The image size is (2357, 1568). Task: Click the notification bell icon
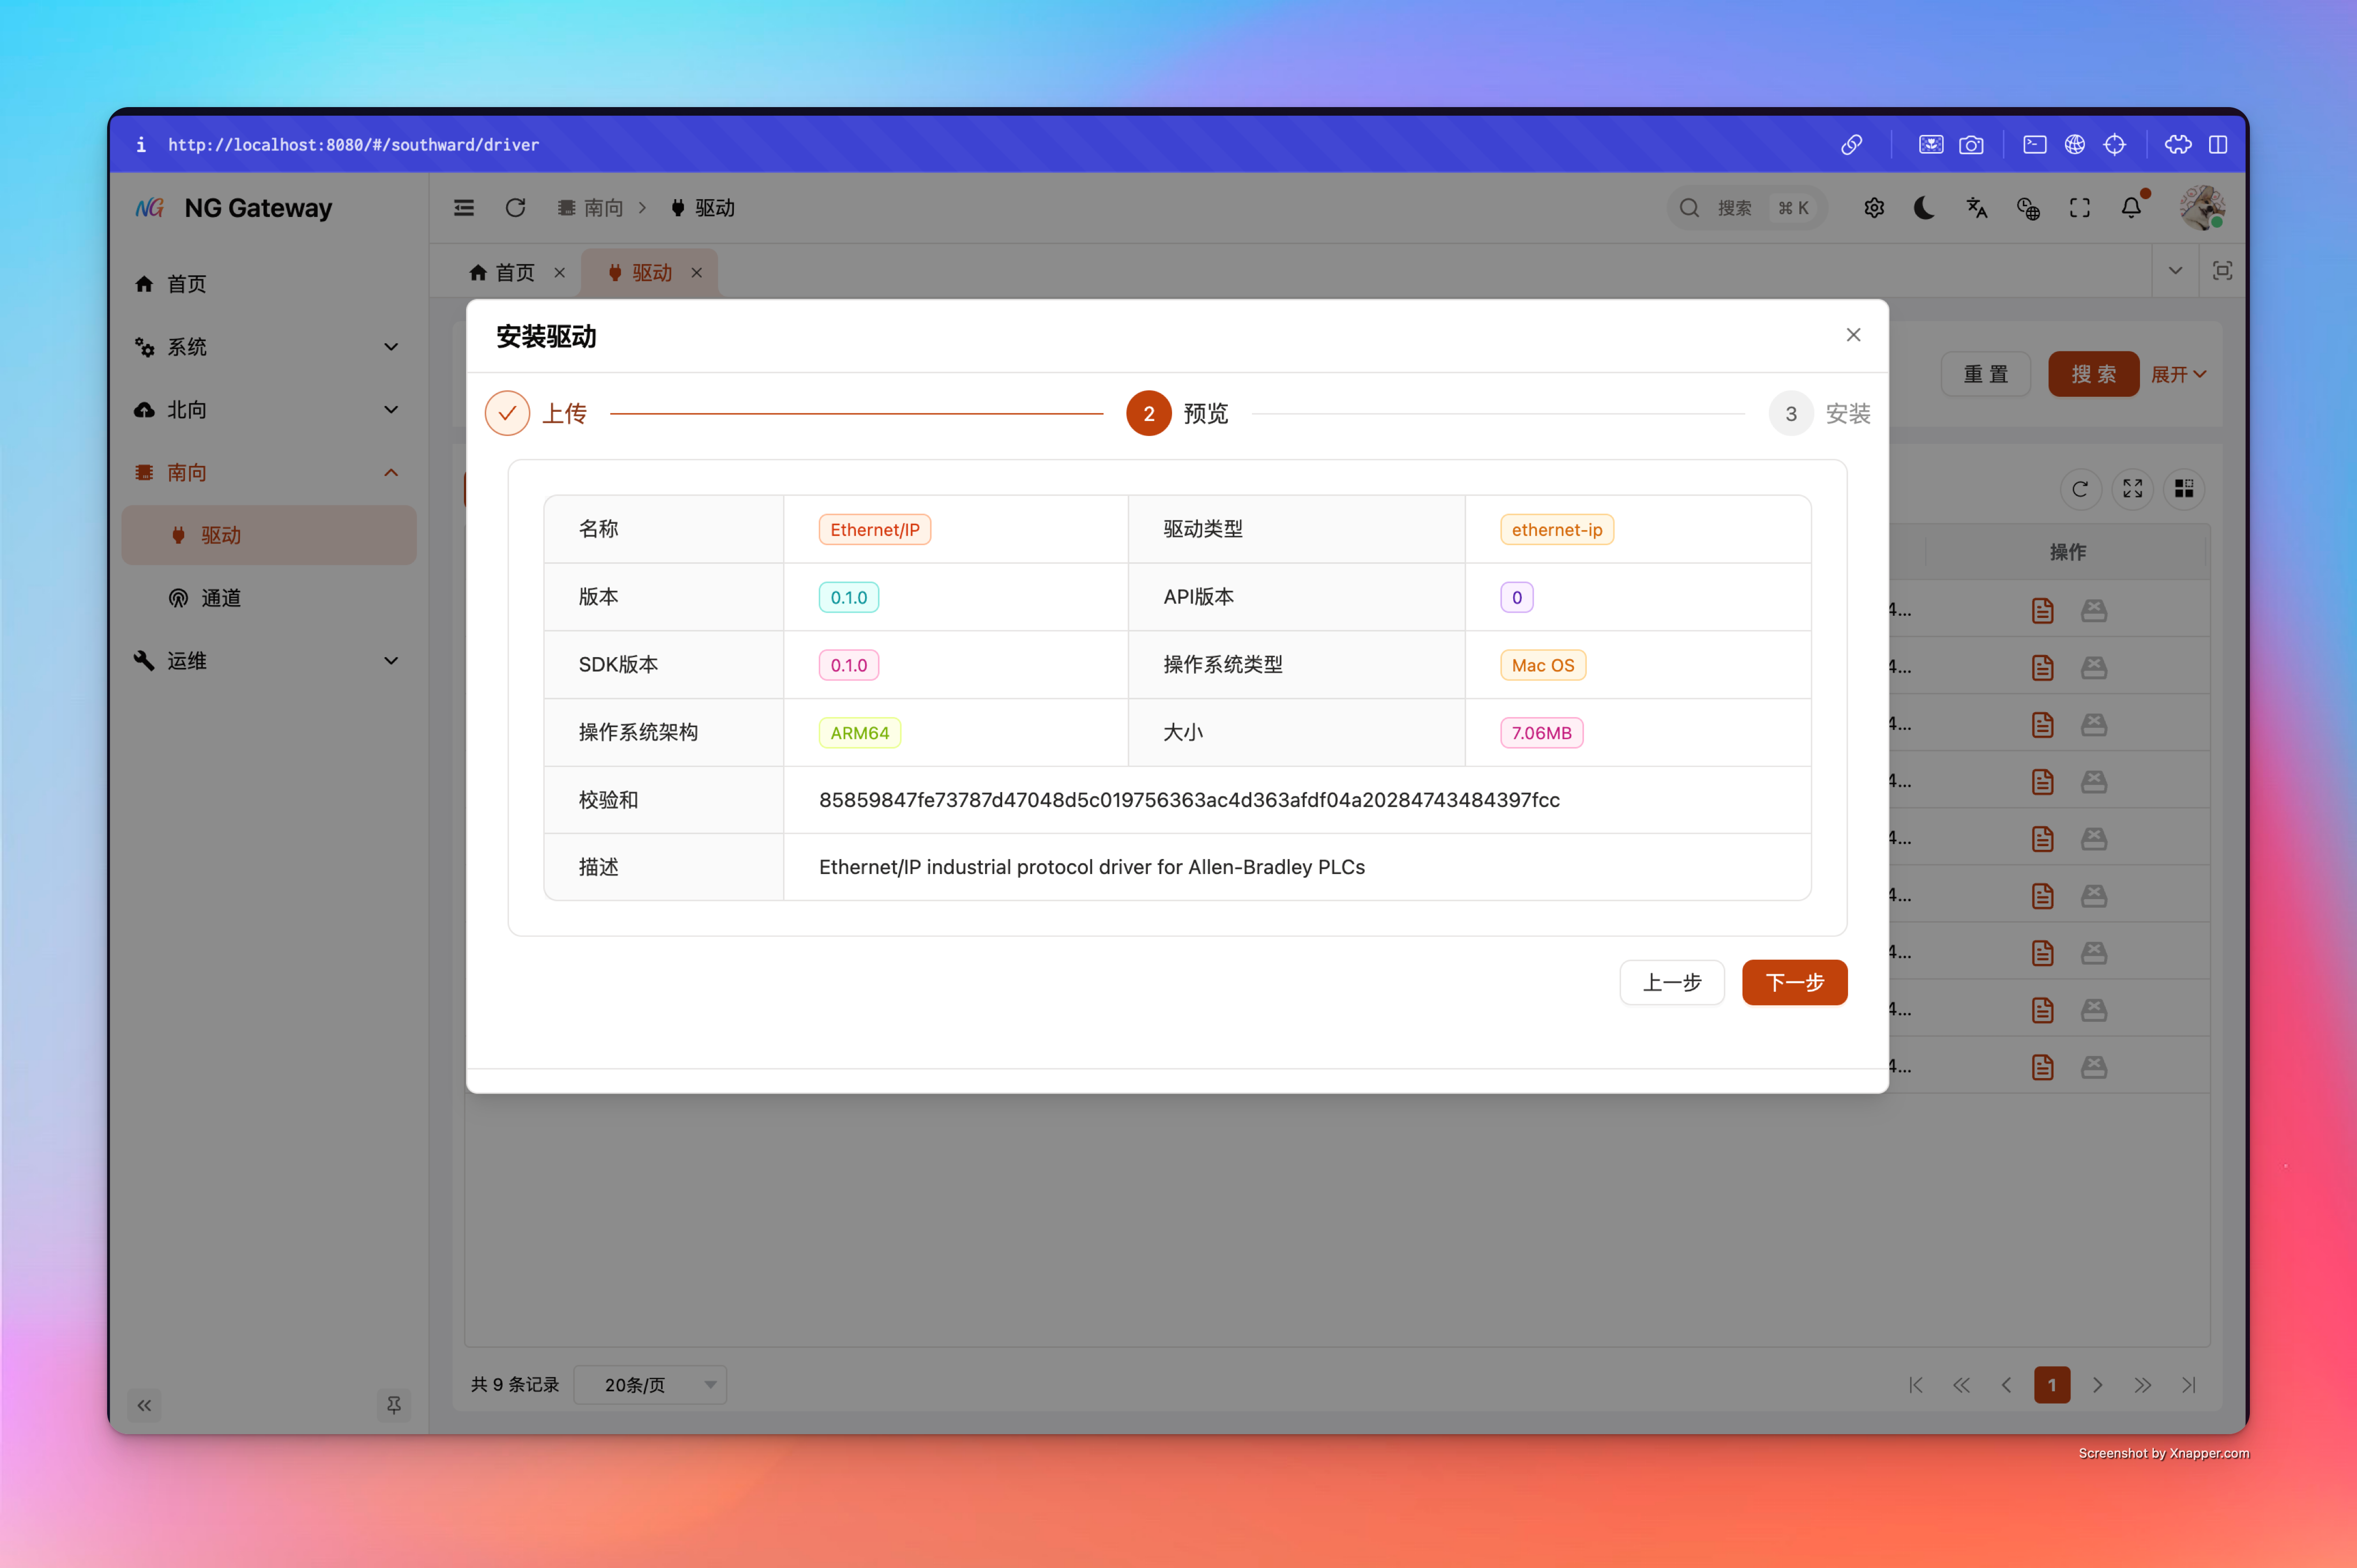[x=2131, y=208]
